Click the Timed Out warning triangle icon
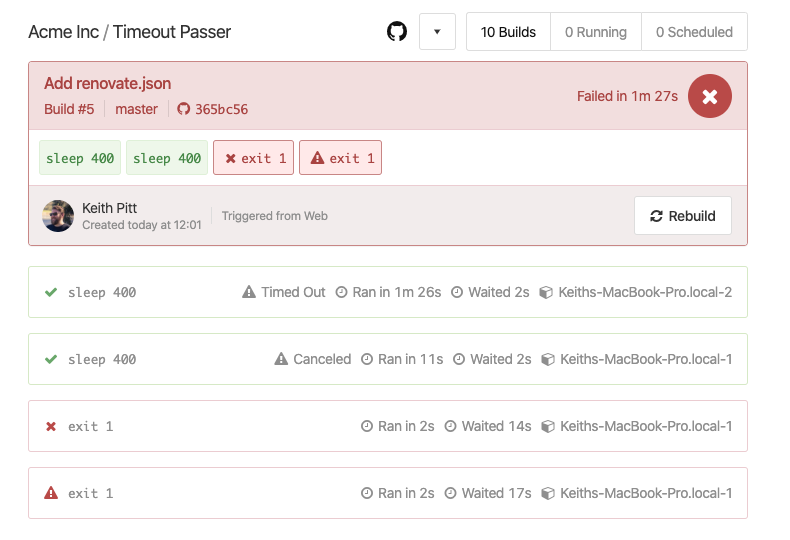 click(250, 292)
